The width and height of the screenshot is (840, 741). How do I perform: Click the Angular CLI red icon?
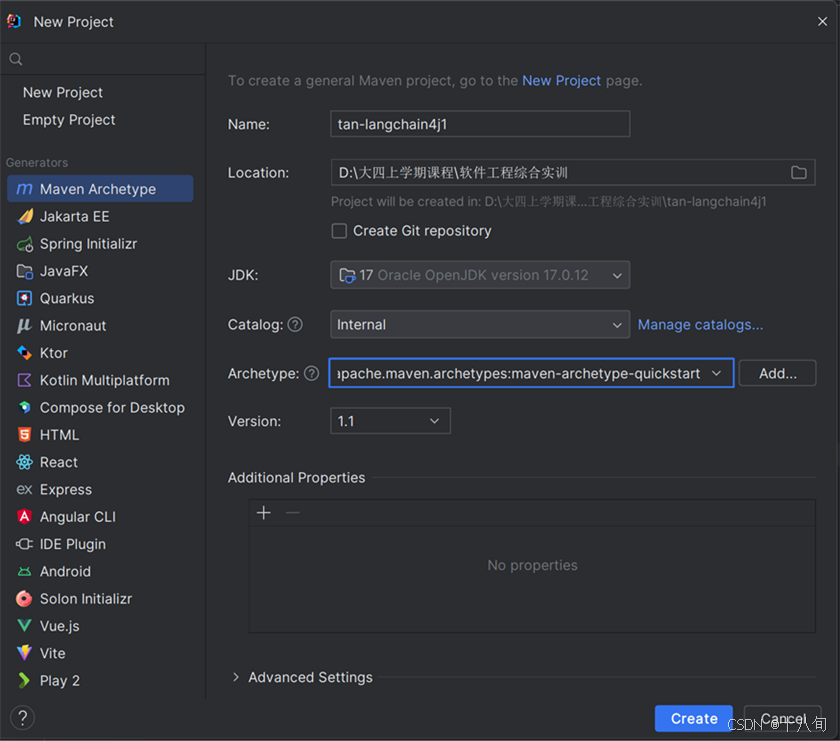[25, 517]
